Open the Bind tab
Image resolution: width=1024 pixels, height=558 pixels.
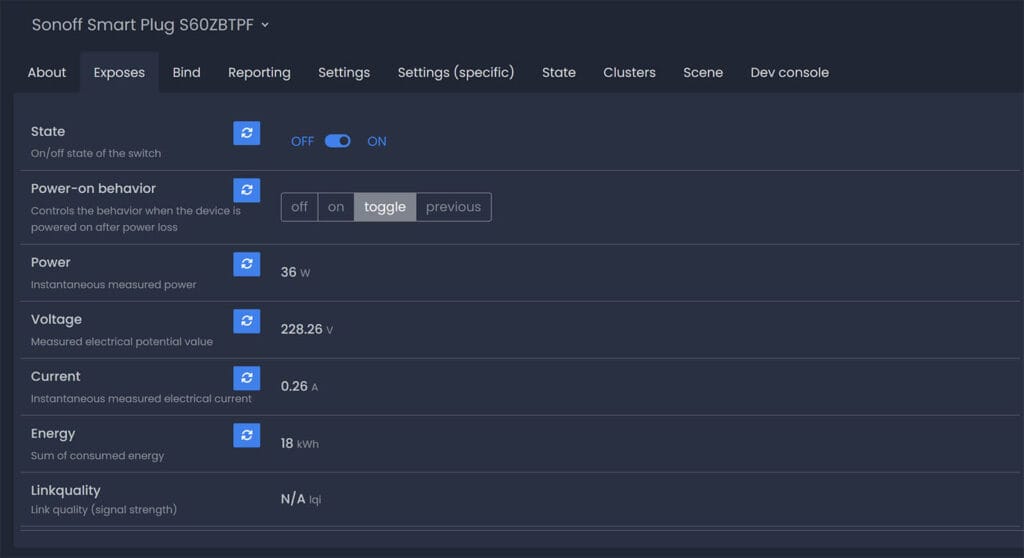(186, 73)
